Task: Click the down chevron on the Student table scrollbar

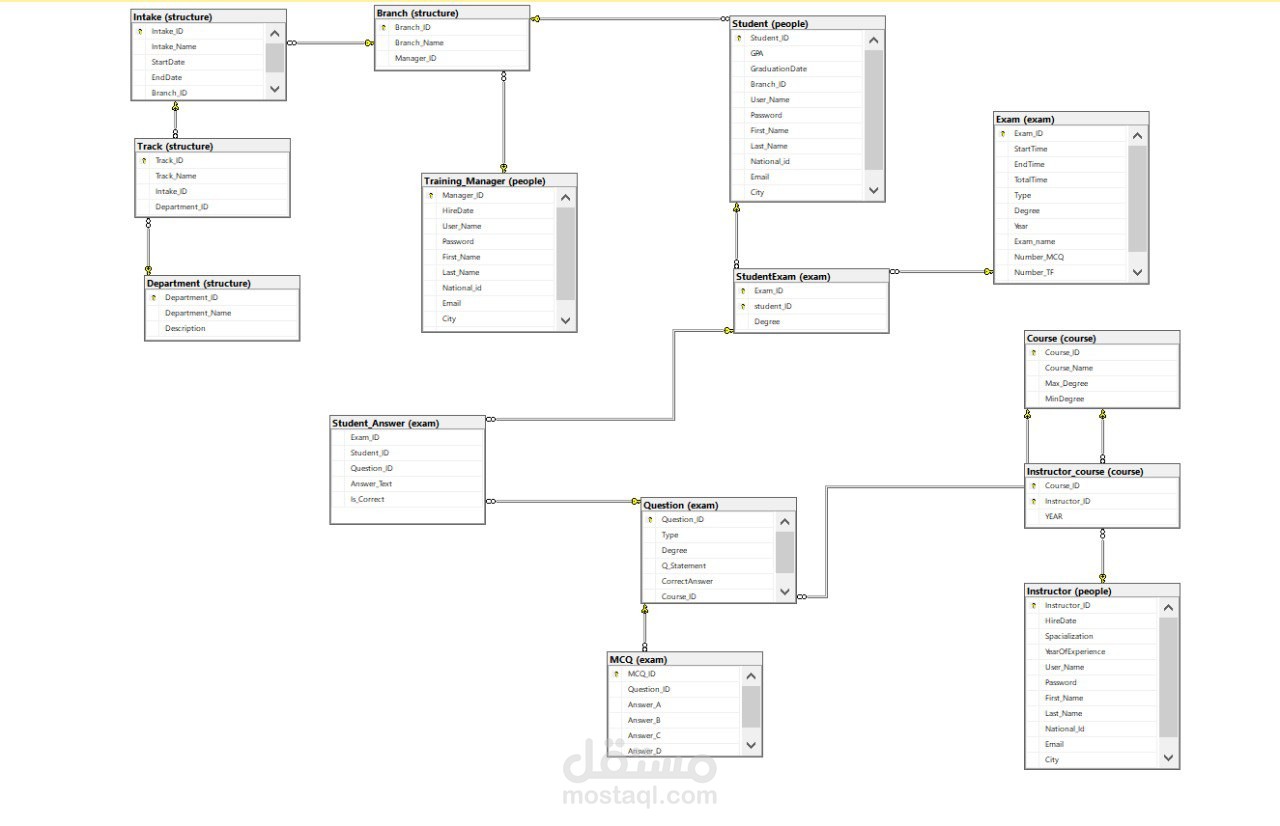Action: (872, 192)
